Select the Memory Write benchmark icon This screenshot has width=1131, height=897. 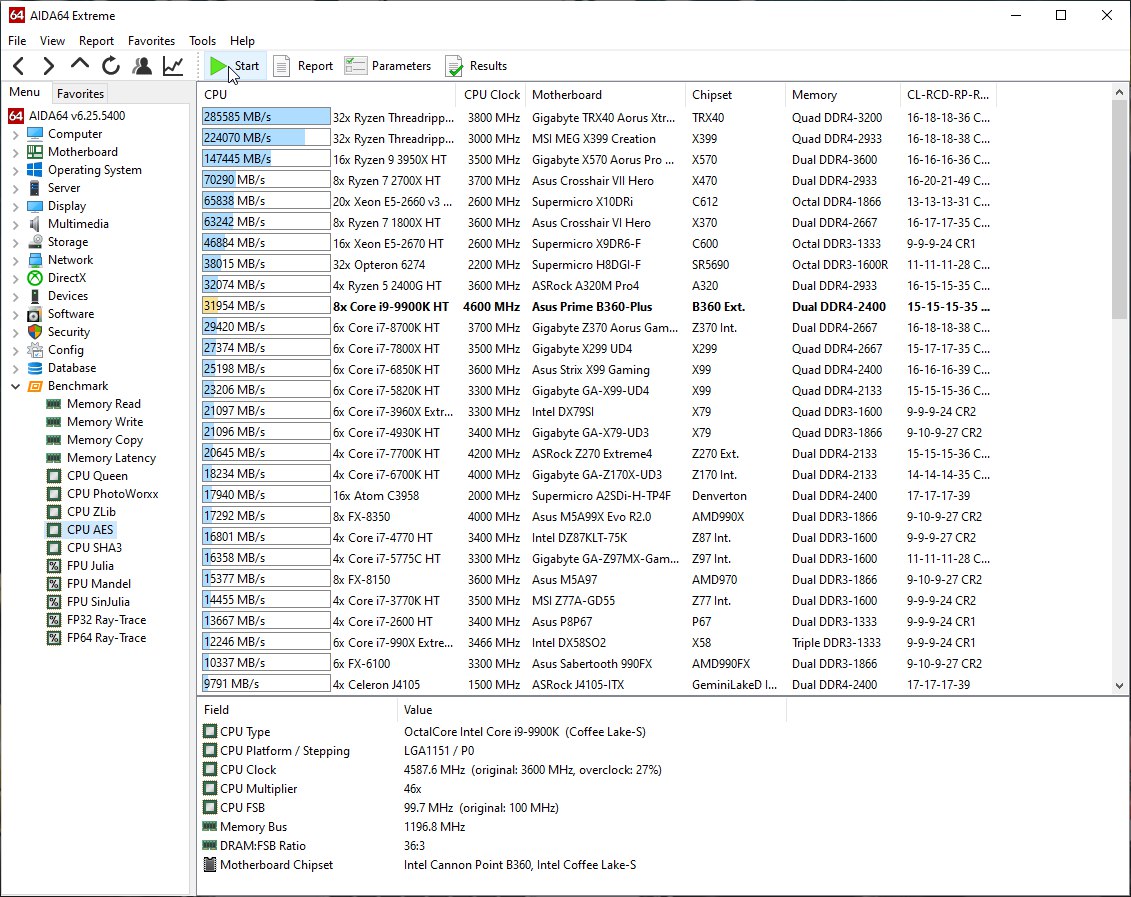click(x=53, y=422)
